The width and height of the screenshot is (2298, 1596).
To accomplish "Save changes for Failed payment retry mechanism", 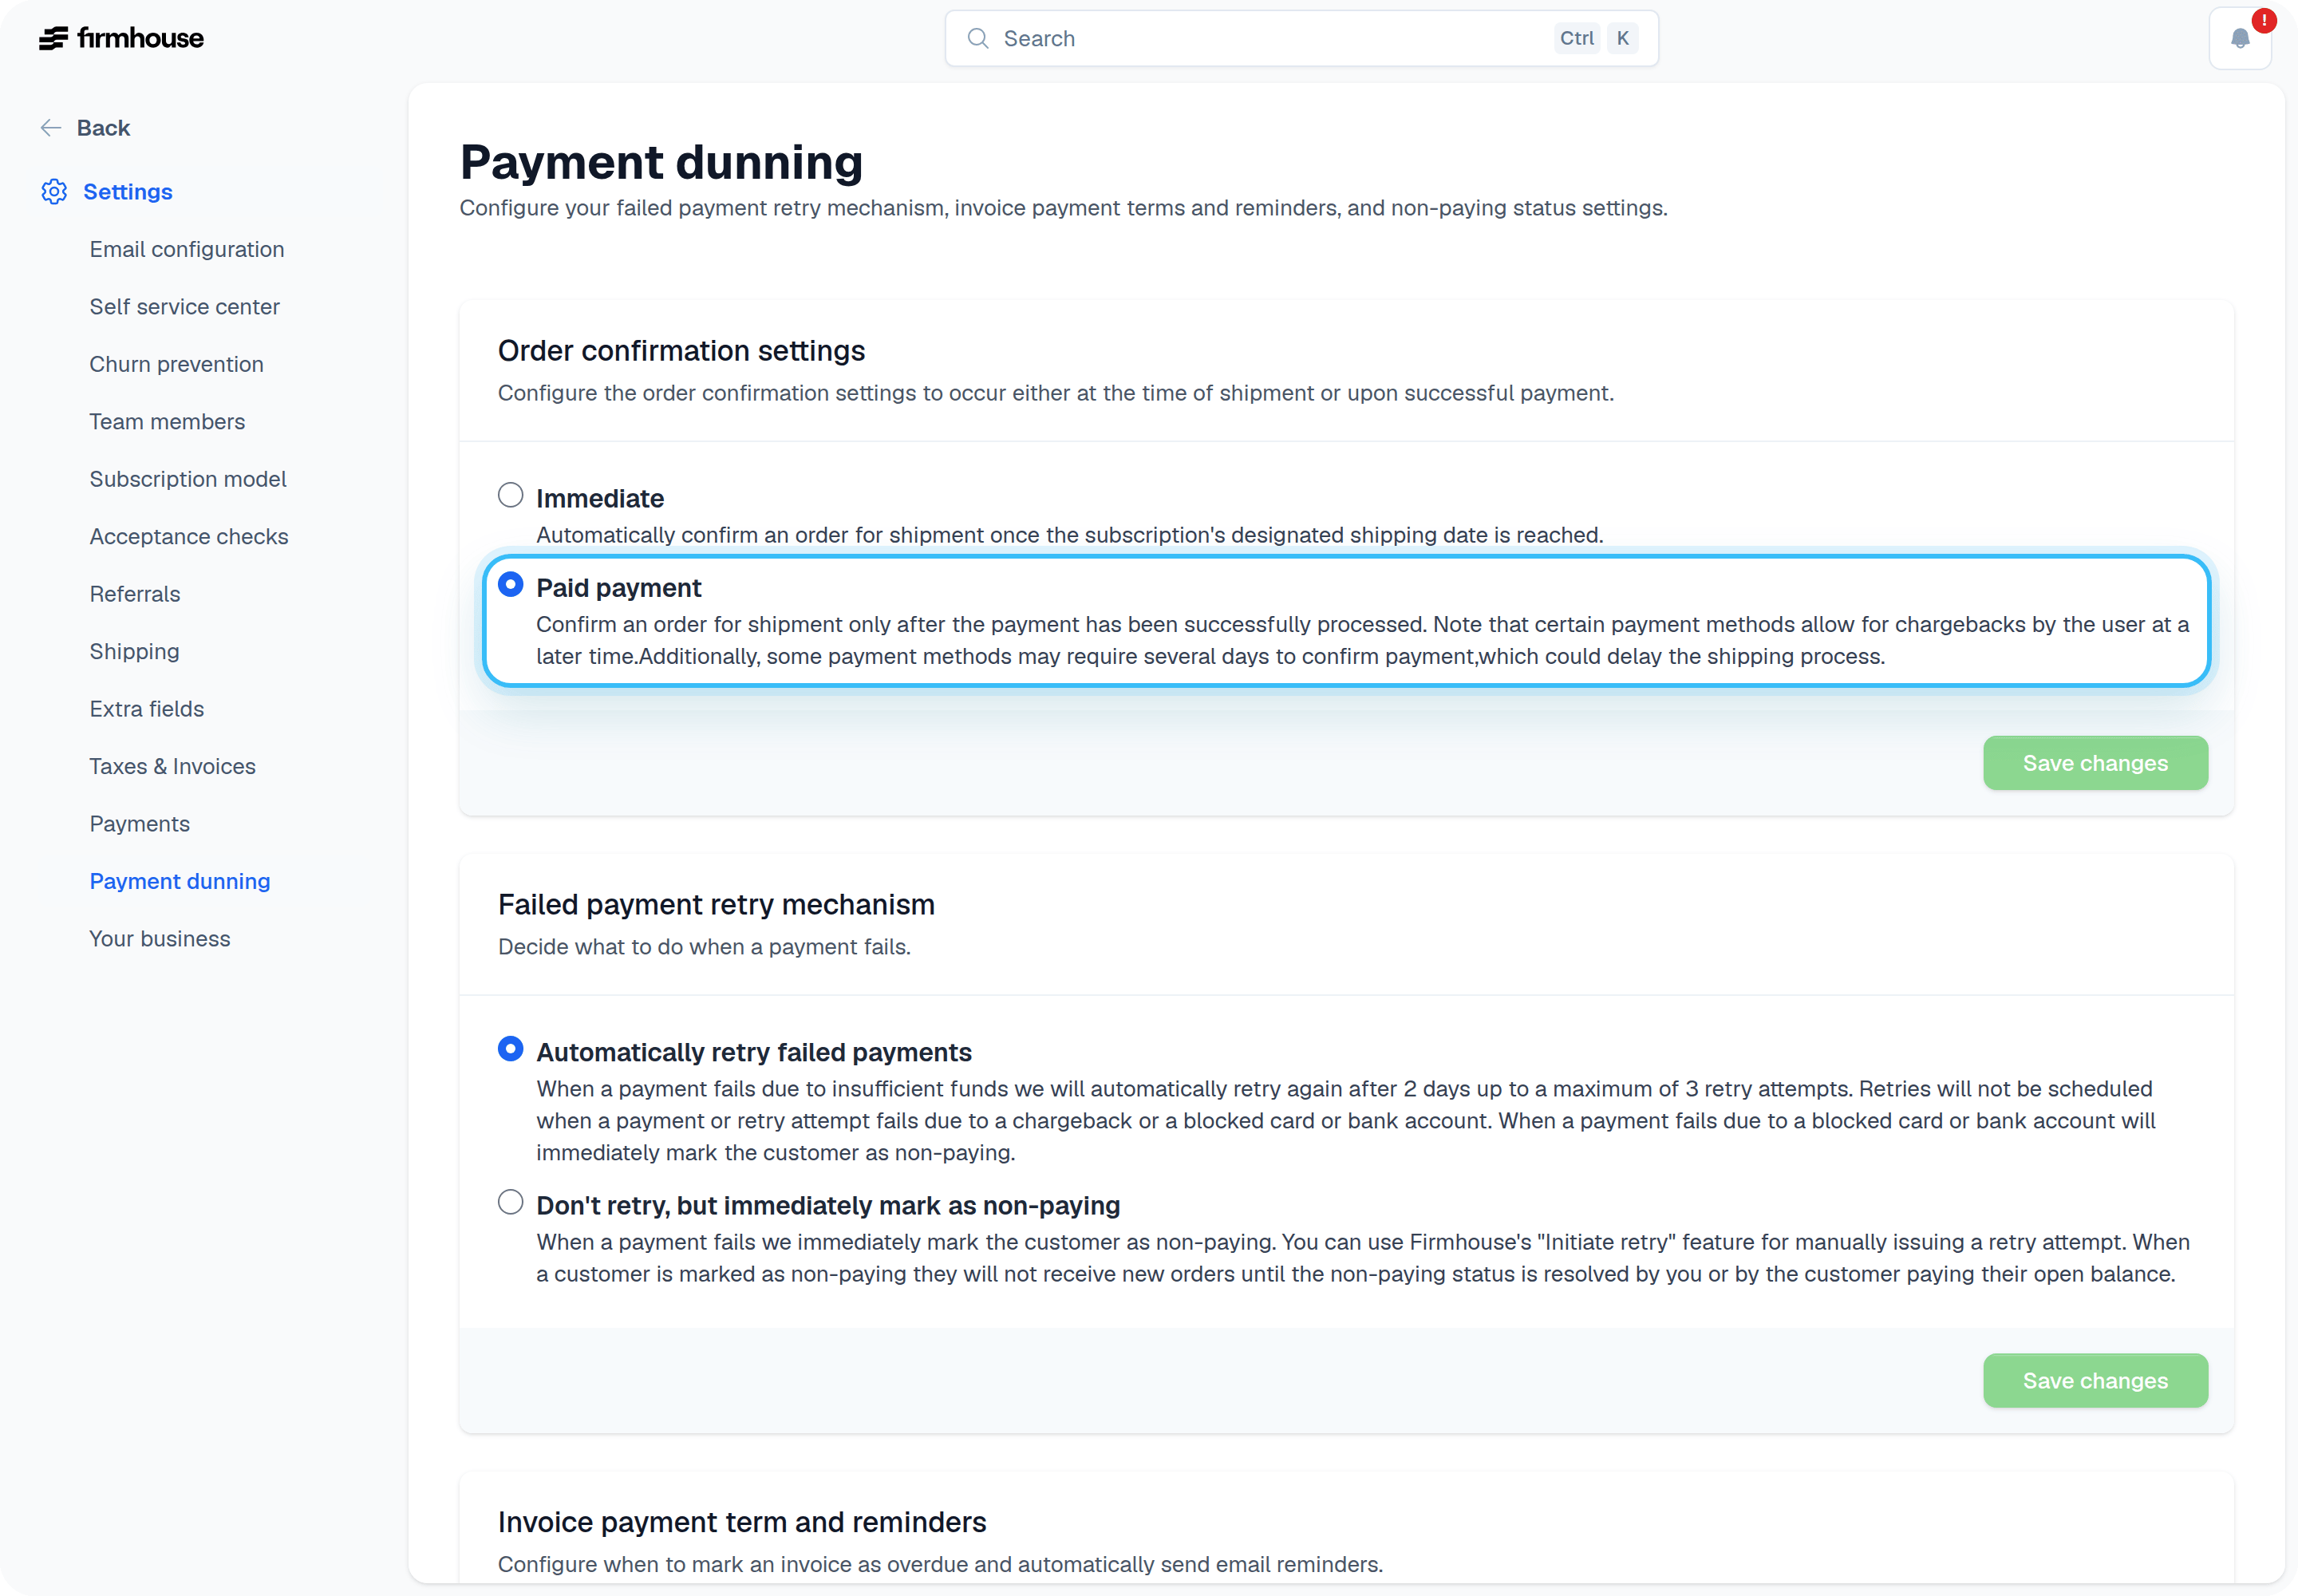I will point(2095,1381).
